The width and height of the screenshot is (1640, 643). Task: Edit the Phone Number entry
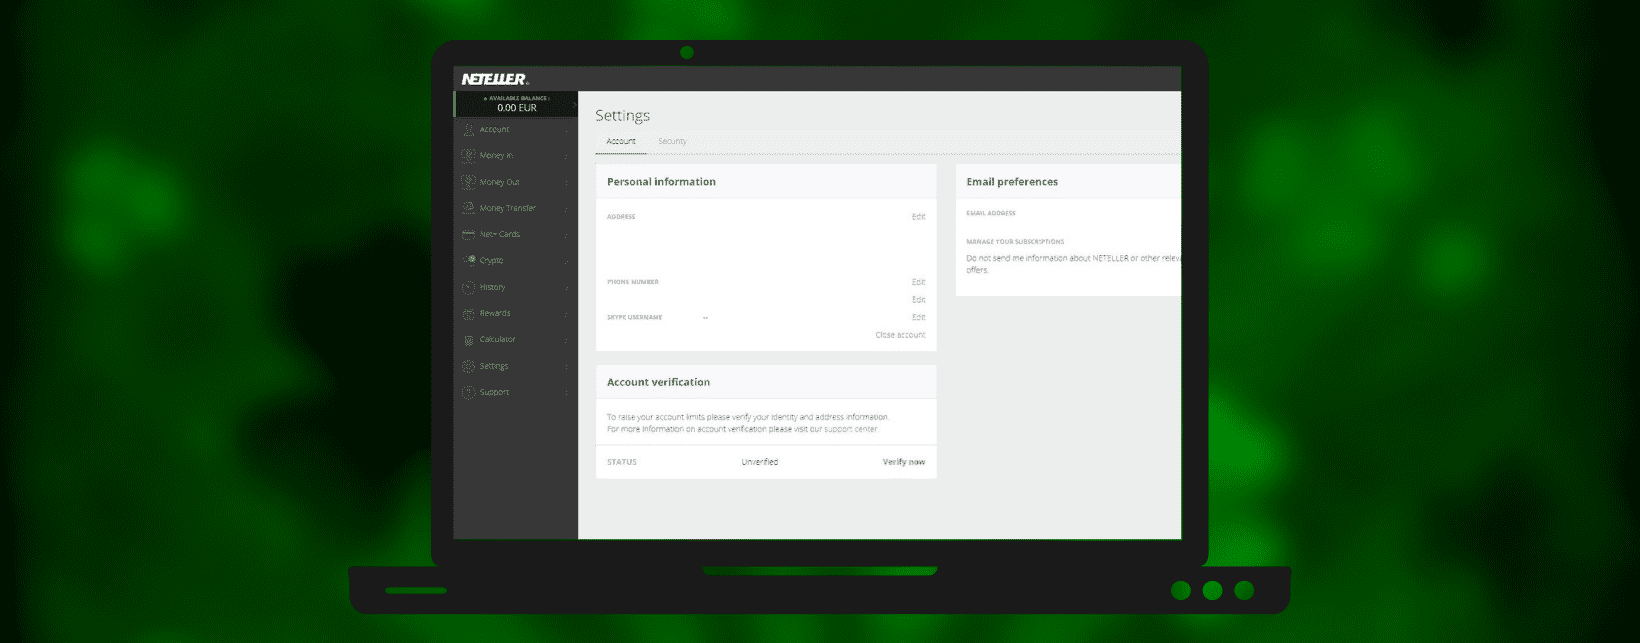click(918, 282)
